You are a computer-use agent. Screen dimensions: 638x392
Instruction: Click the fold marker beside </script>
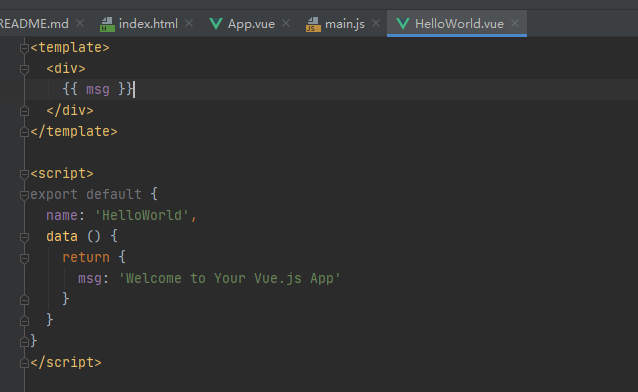pos(24,363)
